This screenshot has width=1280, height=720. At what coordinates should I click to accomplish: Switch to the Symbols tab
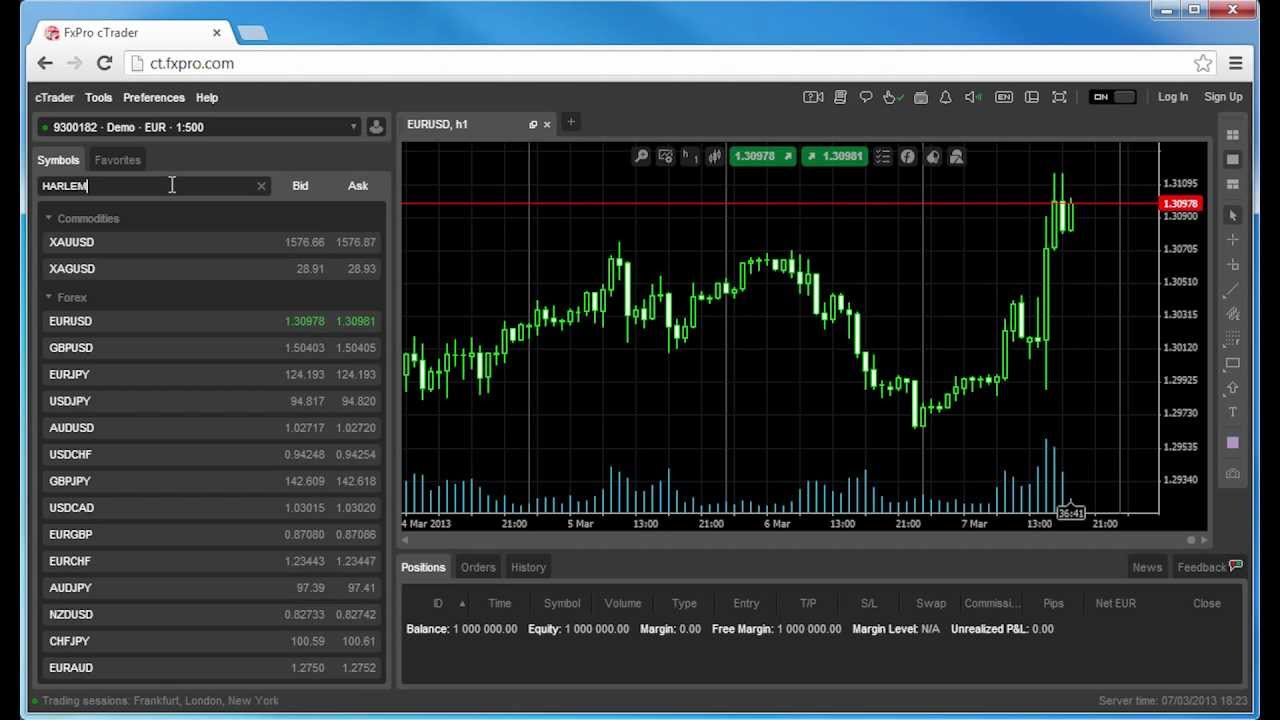[x=58, y=160]
